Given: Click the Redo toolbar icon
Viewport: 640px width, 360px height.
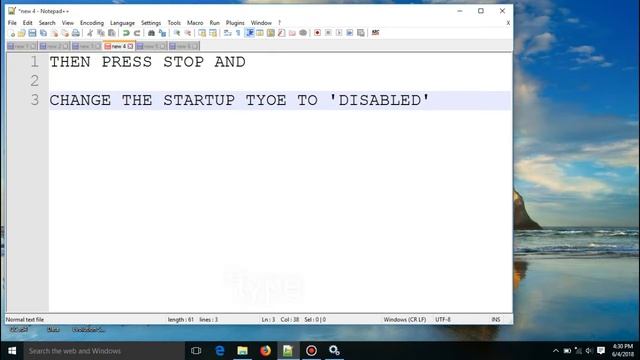Looking at the screenshot, I should click(137, 33).
